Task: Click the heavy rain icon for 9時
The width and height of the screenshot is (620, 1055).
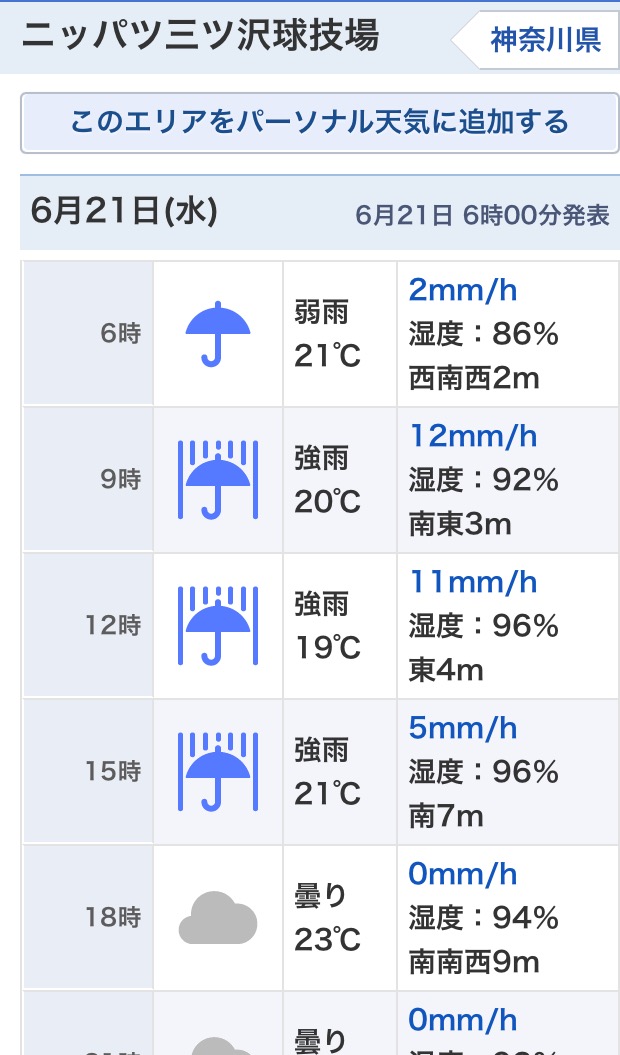Action: coord(218,480)
